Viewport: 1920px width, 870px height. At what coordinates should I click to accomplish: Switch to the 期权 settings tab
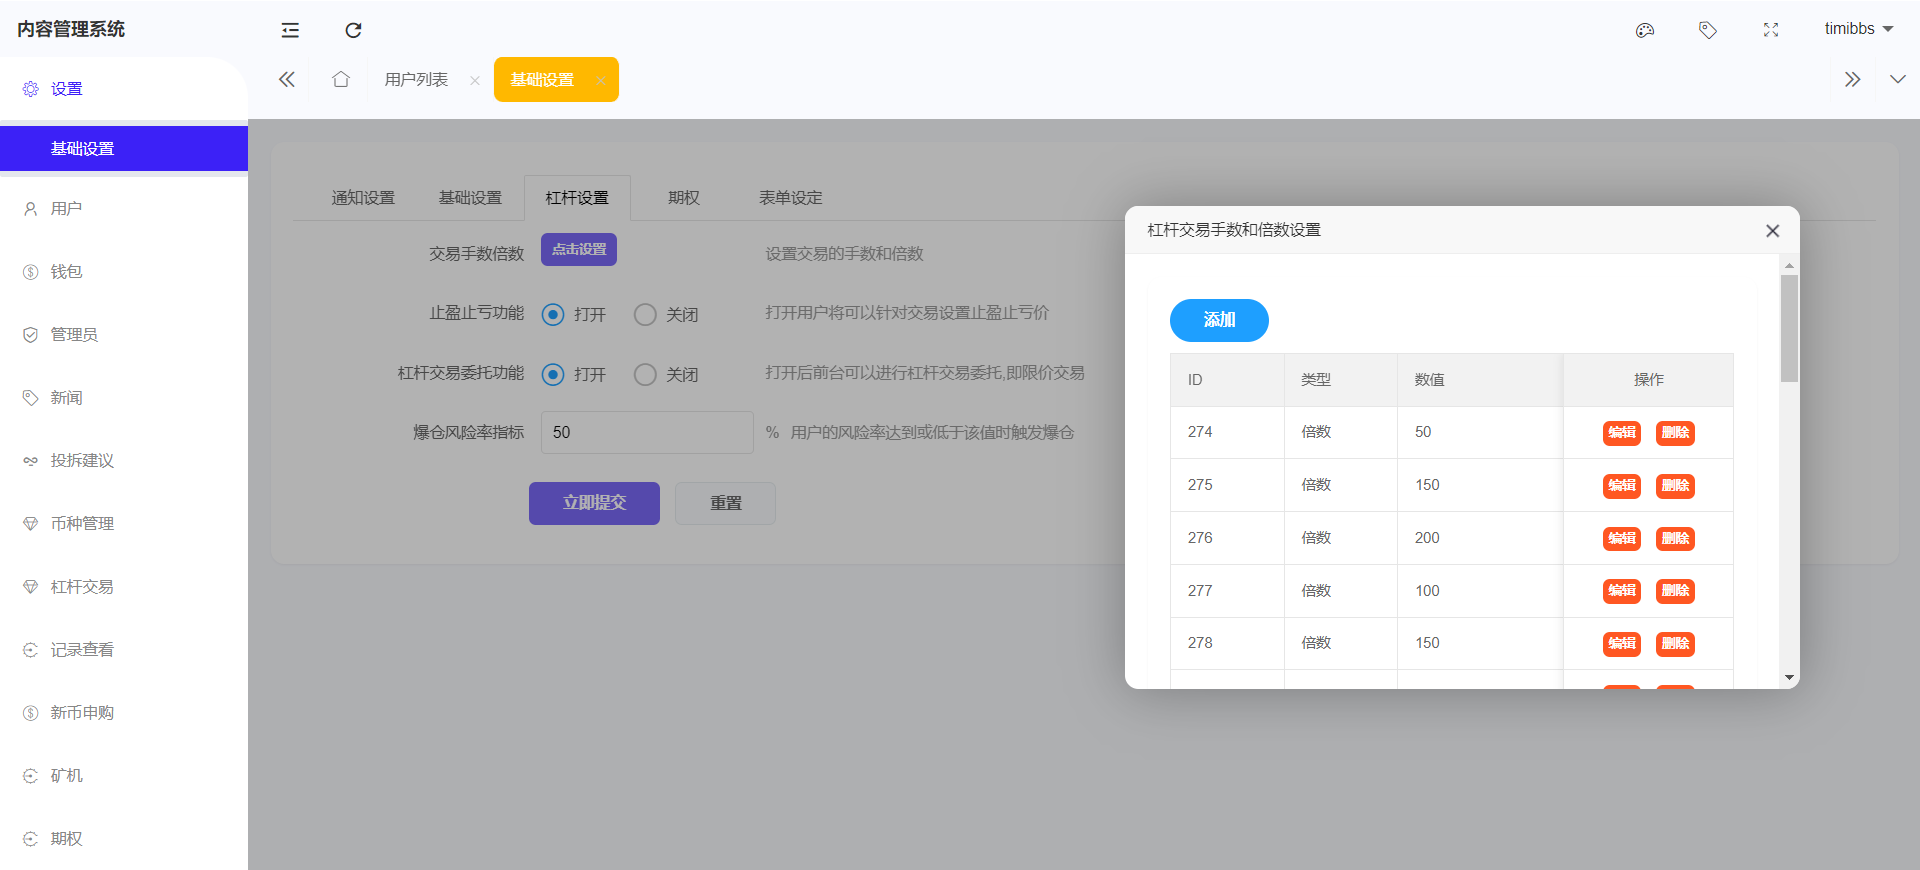(684, 198)
